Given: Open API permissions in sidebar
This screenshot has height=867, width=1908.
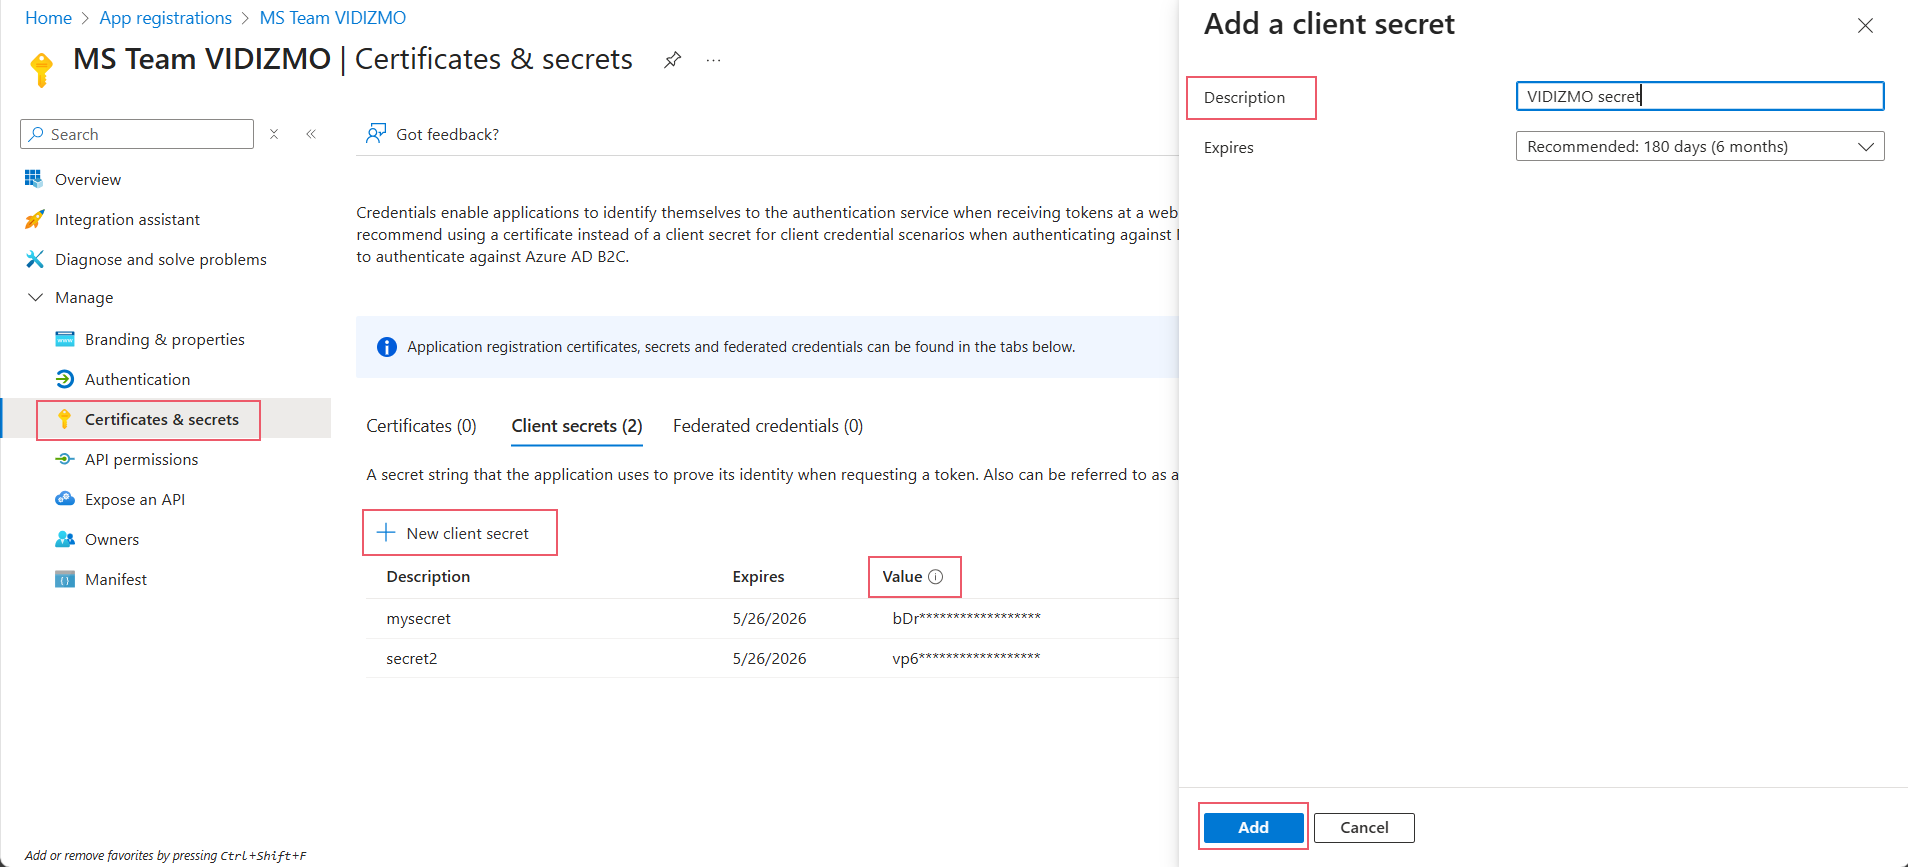Looking at the screenshot, I should point(141,460).
